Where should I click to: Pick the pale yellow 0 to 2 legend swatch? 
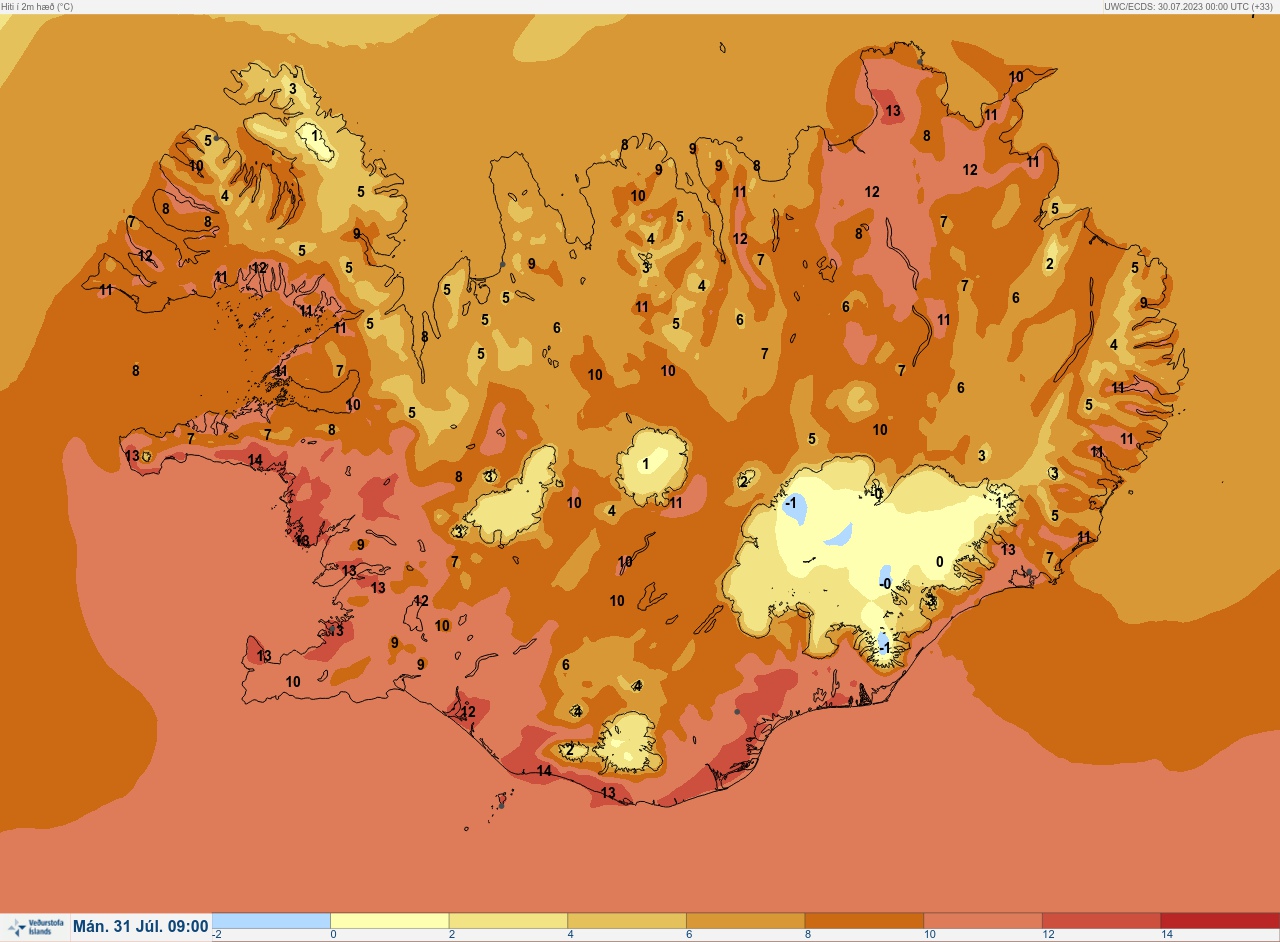(389, 920)
